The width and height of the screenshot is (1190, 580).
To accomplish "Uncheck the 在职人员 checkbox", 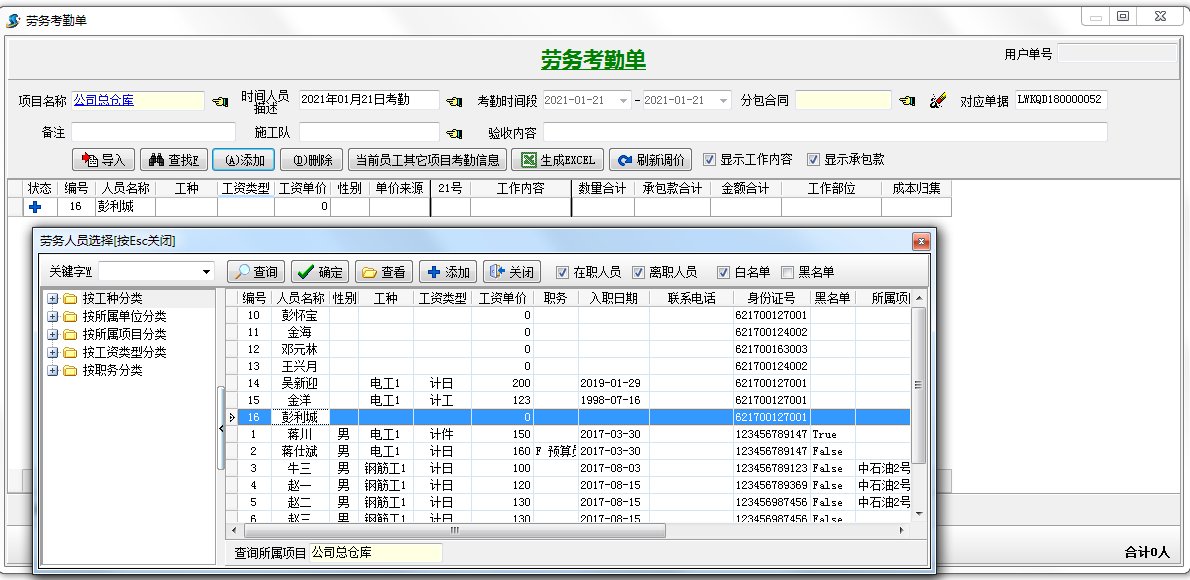I will (563, 272).
